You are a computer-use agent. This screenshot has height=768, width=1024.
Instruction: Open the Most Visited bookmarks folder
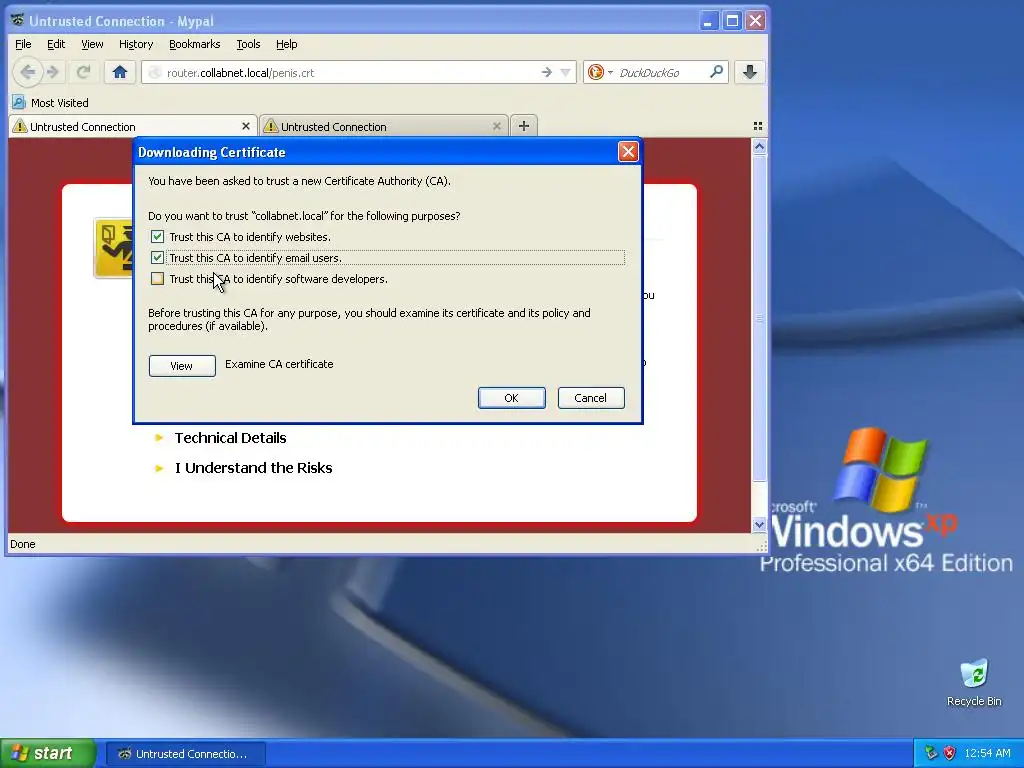pos(50,103)
